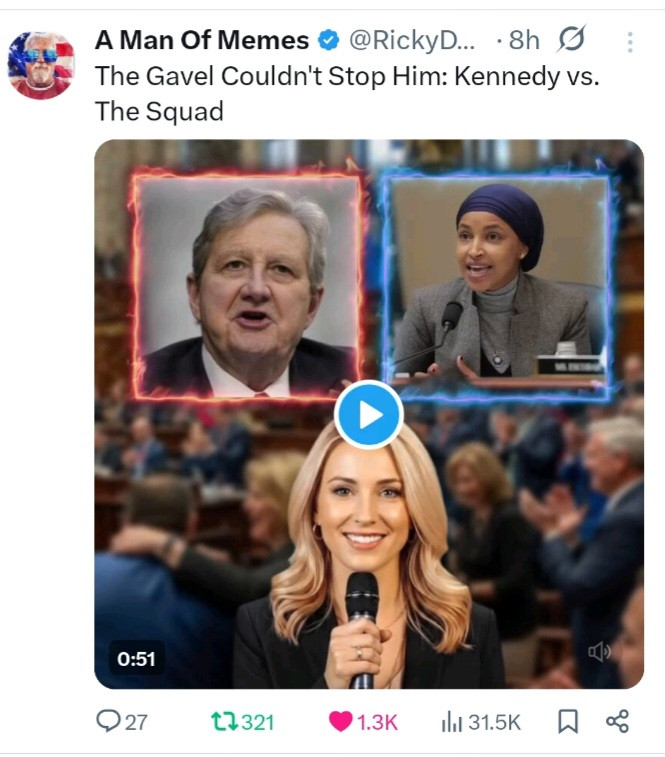Unmute the video using the speaker icon
This screenshot has width=665, height=757.
(600, 652)
